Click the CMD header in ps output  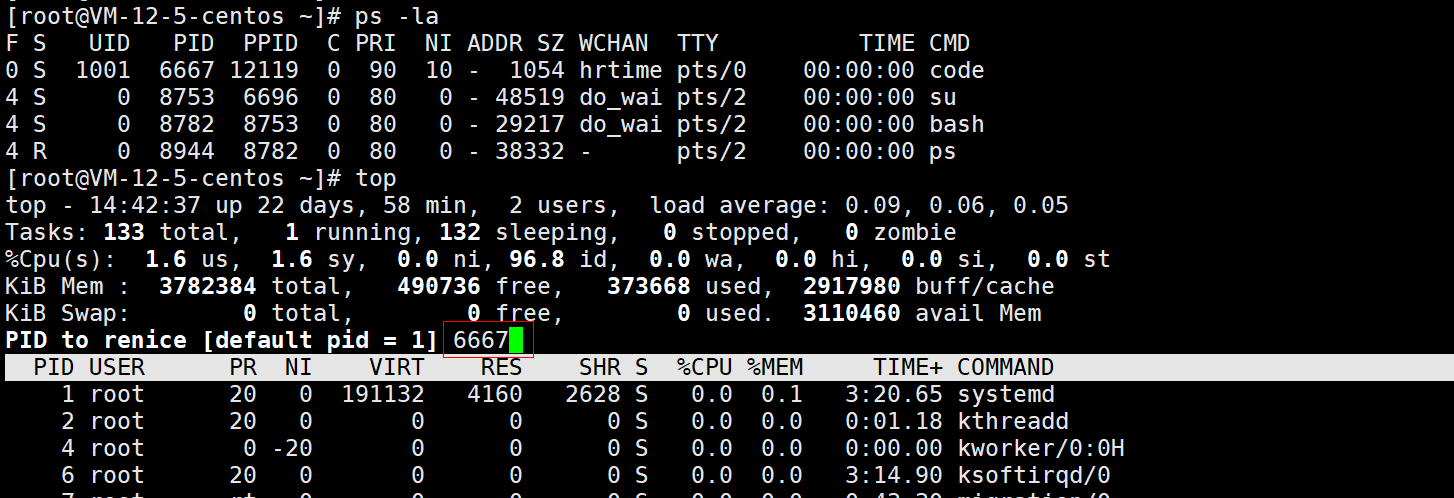pos(950,44)
